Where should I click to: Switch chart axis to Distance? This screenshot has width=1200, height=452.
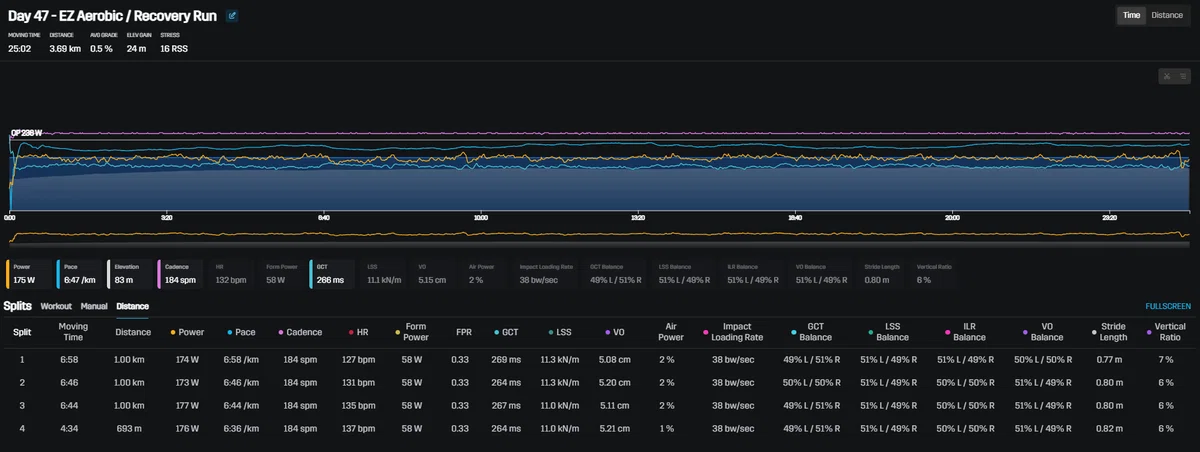click(1167, 15)
